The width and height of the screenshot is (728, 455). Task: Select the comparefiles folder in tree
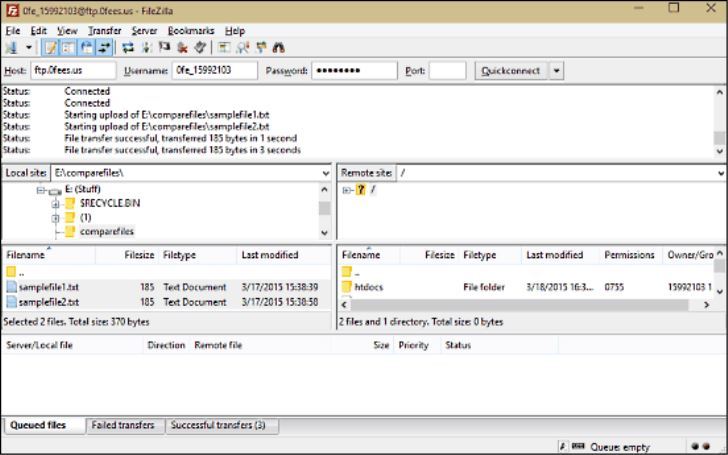(x=107, y=231)
